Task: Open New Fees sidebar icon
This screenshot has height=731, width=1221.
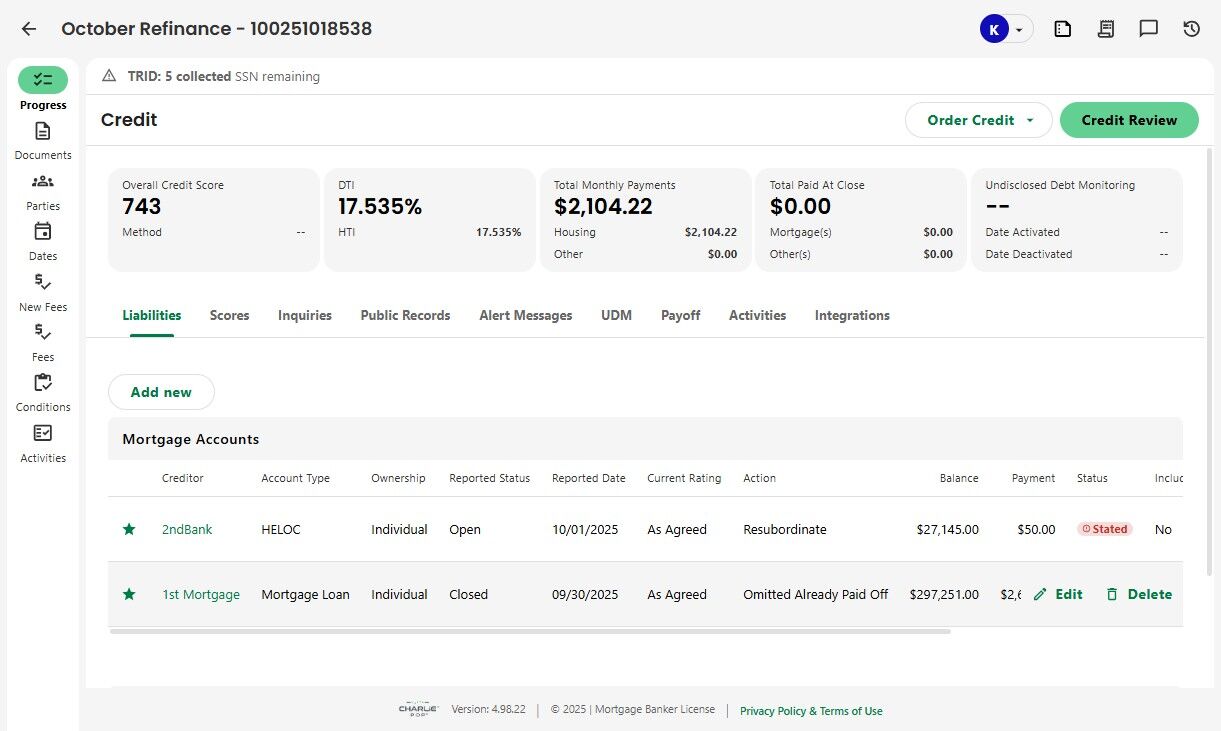Action: tap(42, 282)
